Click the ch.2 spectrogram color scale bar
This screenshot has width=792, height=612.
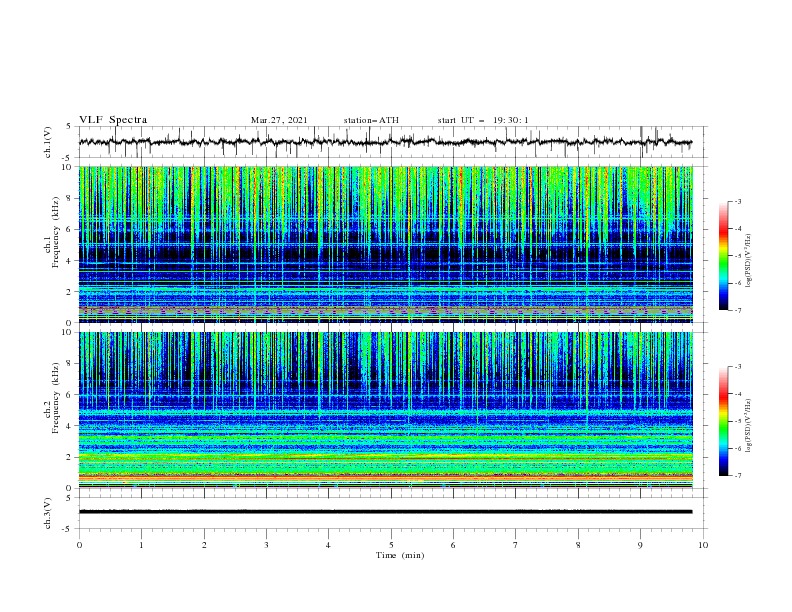tap(724, 421)
